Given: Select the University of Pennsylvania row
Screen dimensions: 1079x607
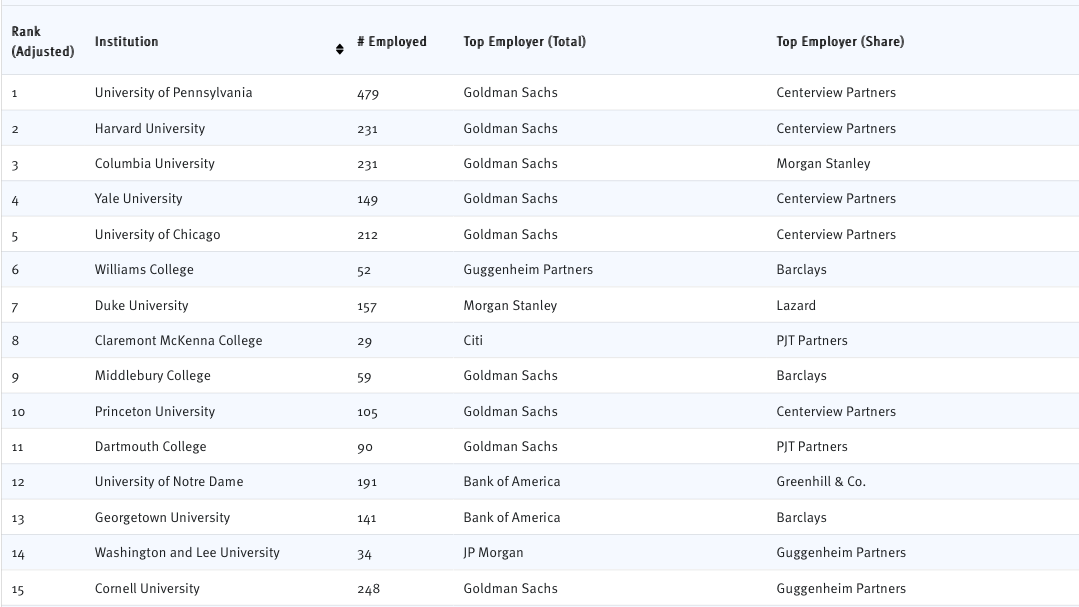Looking at the screenshot, I should 174,93.
